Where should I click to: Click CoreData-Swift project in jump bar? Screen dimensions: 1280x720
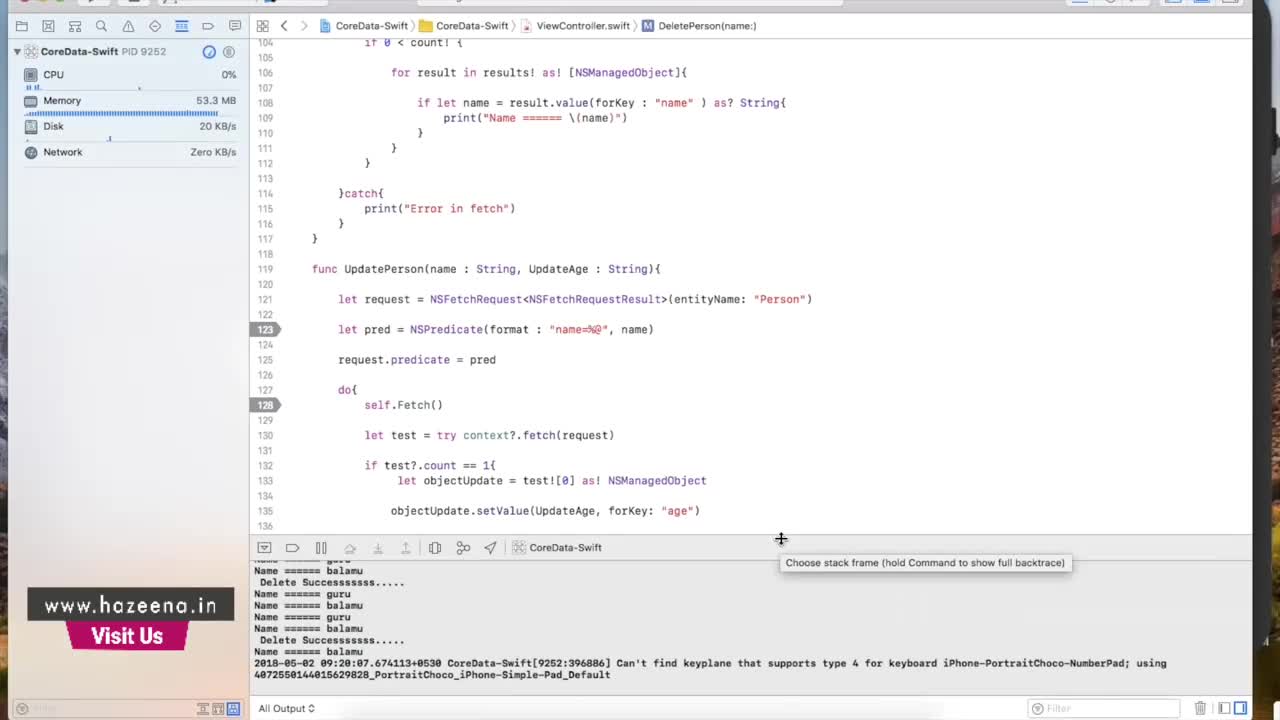coord(364,26)
